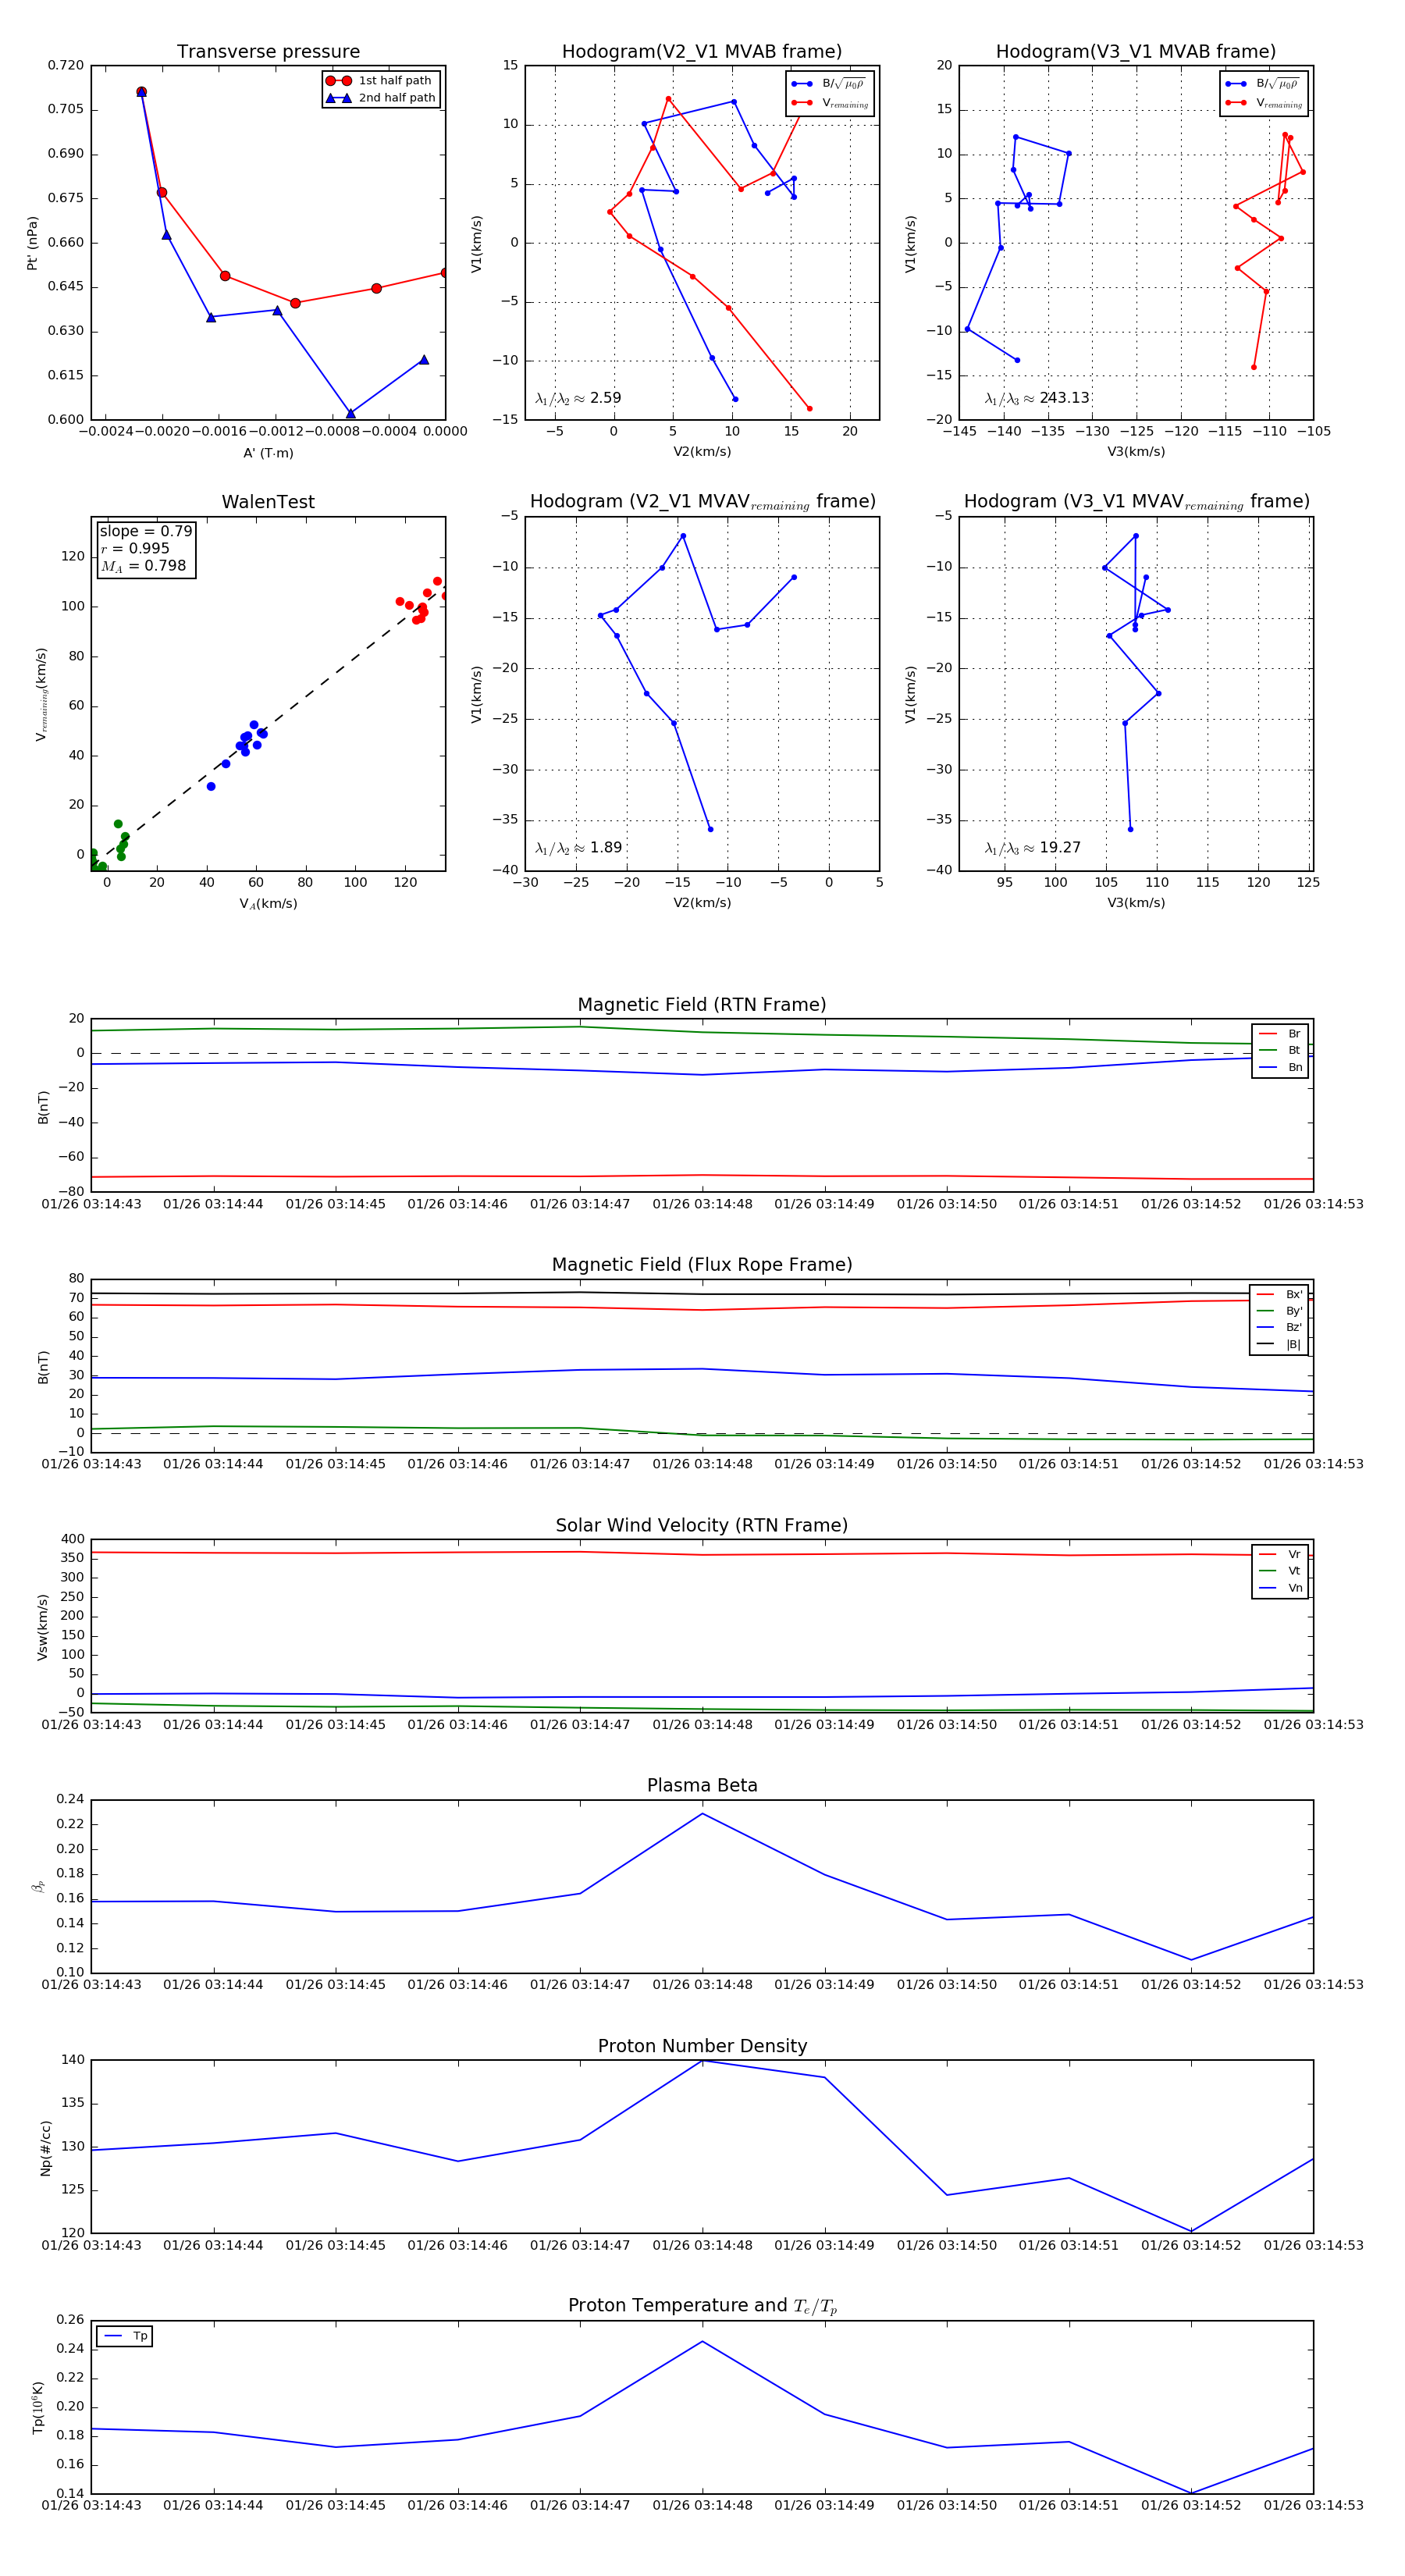Click 'Proton Temperature and Te/Tp' title
This screenshot has width=1405, height=2576.
702,2306
